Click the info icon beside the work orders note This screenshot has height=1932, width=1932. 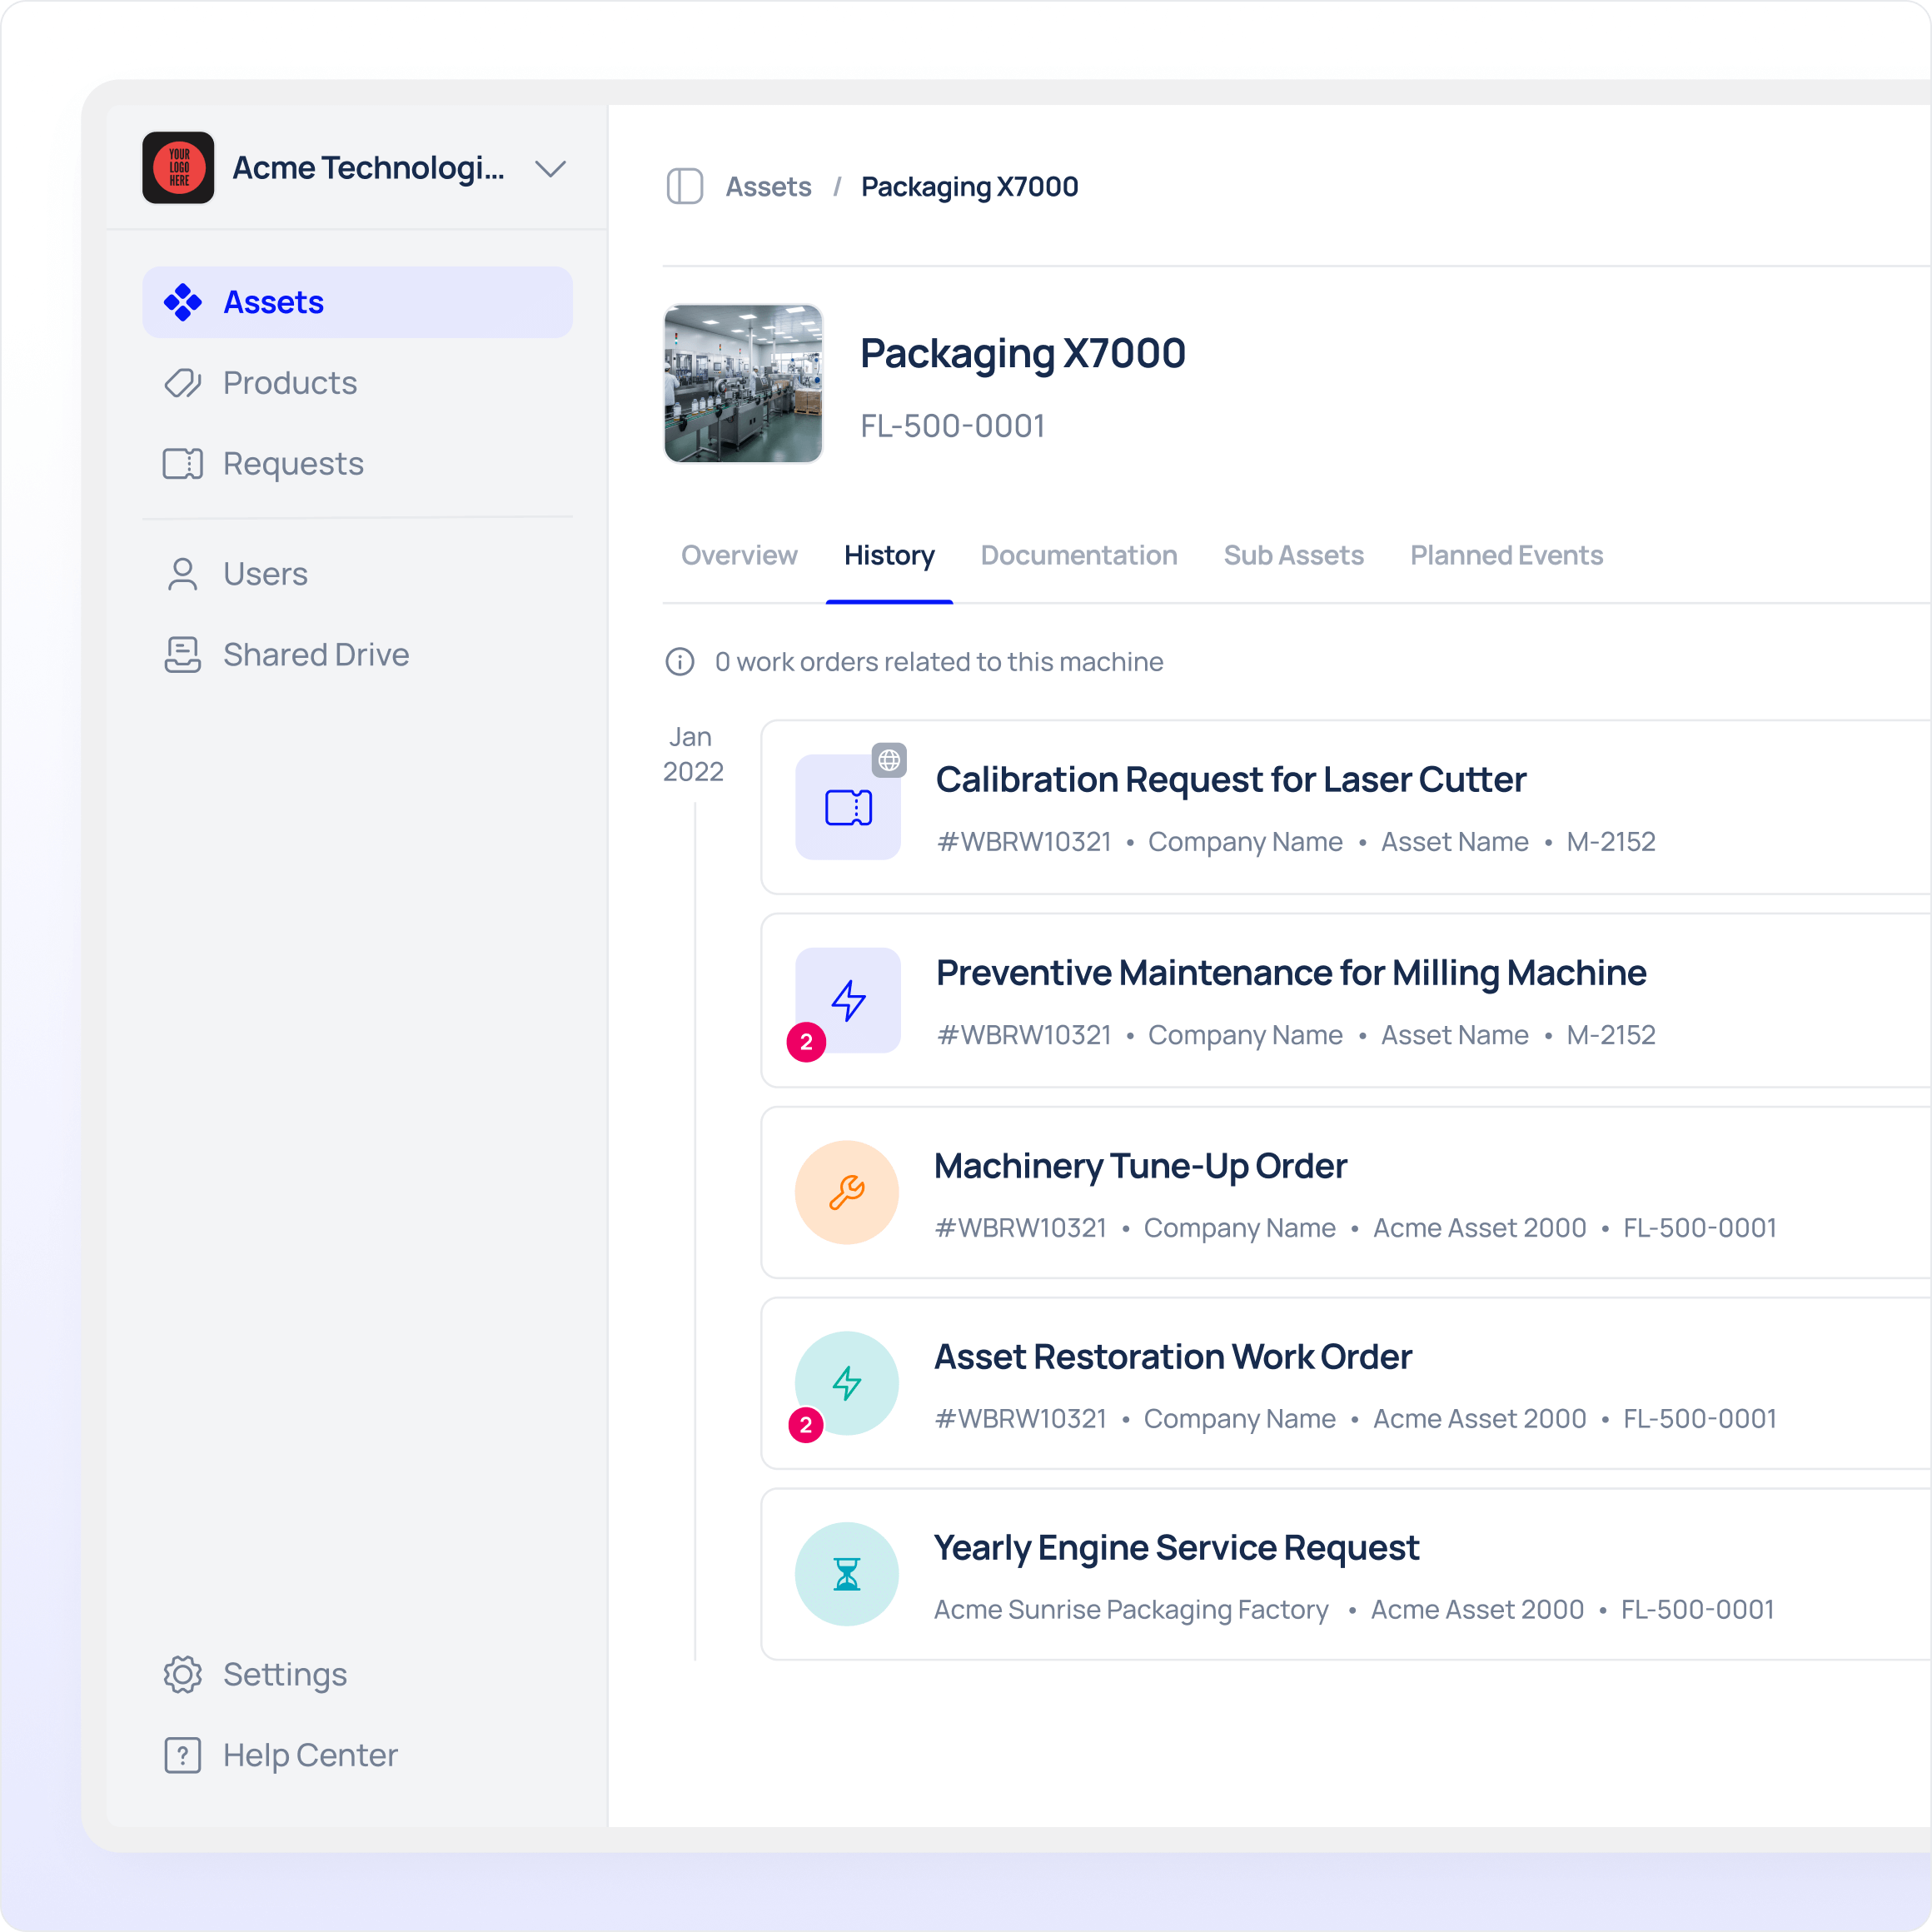tap(680, 662)
